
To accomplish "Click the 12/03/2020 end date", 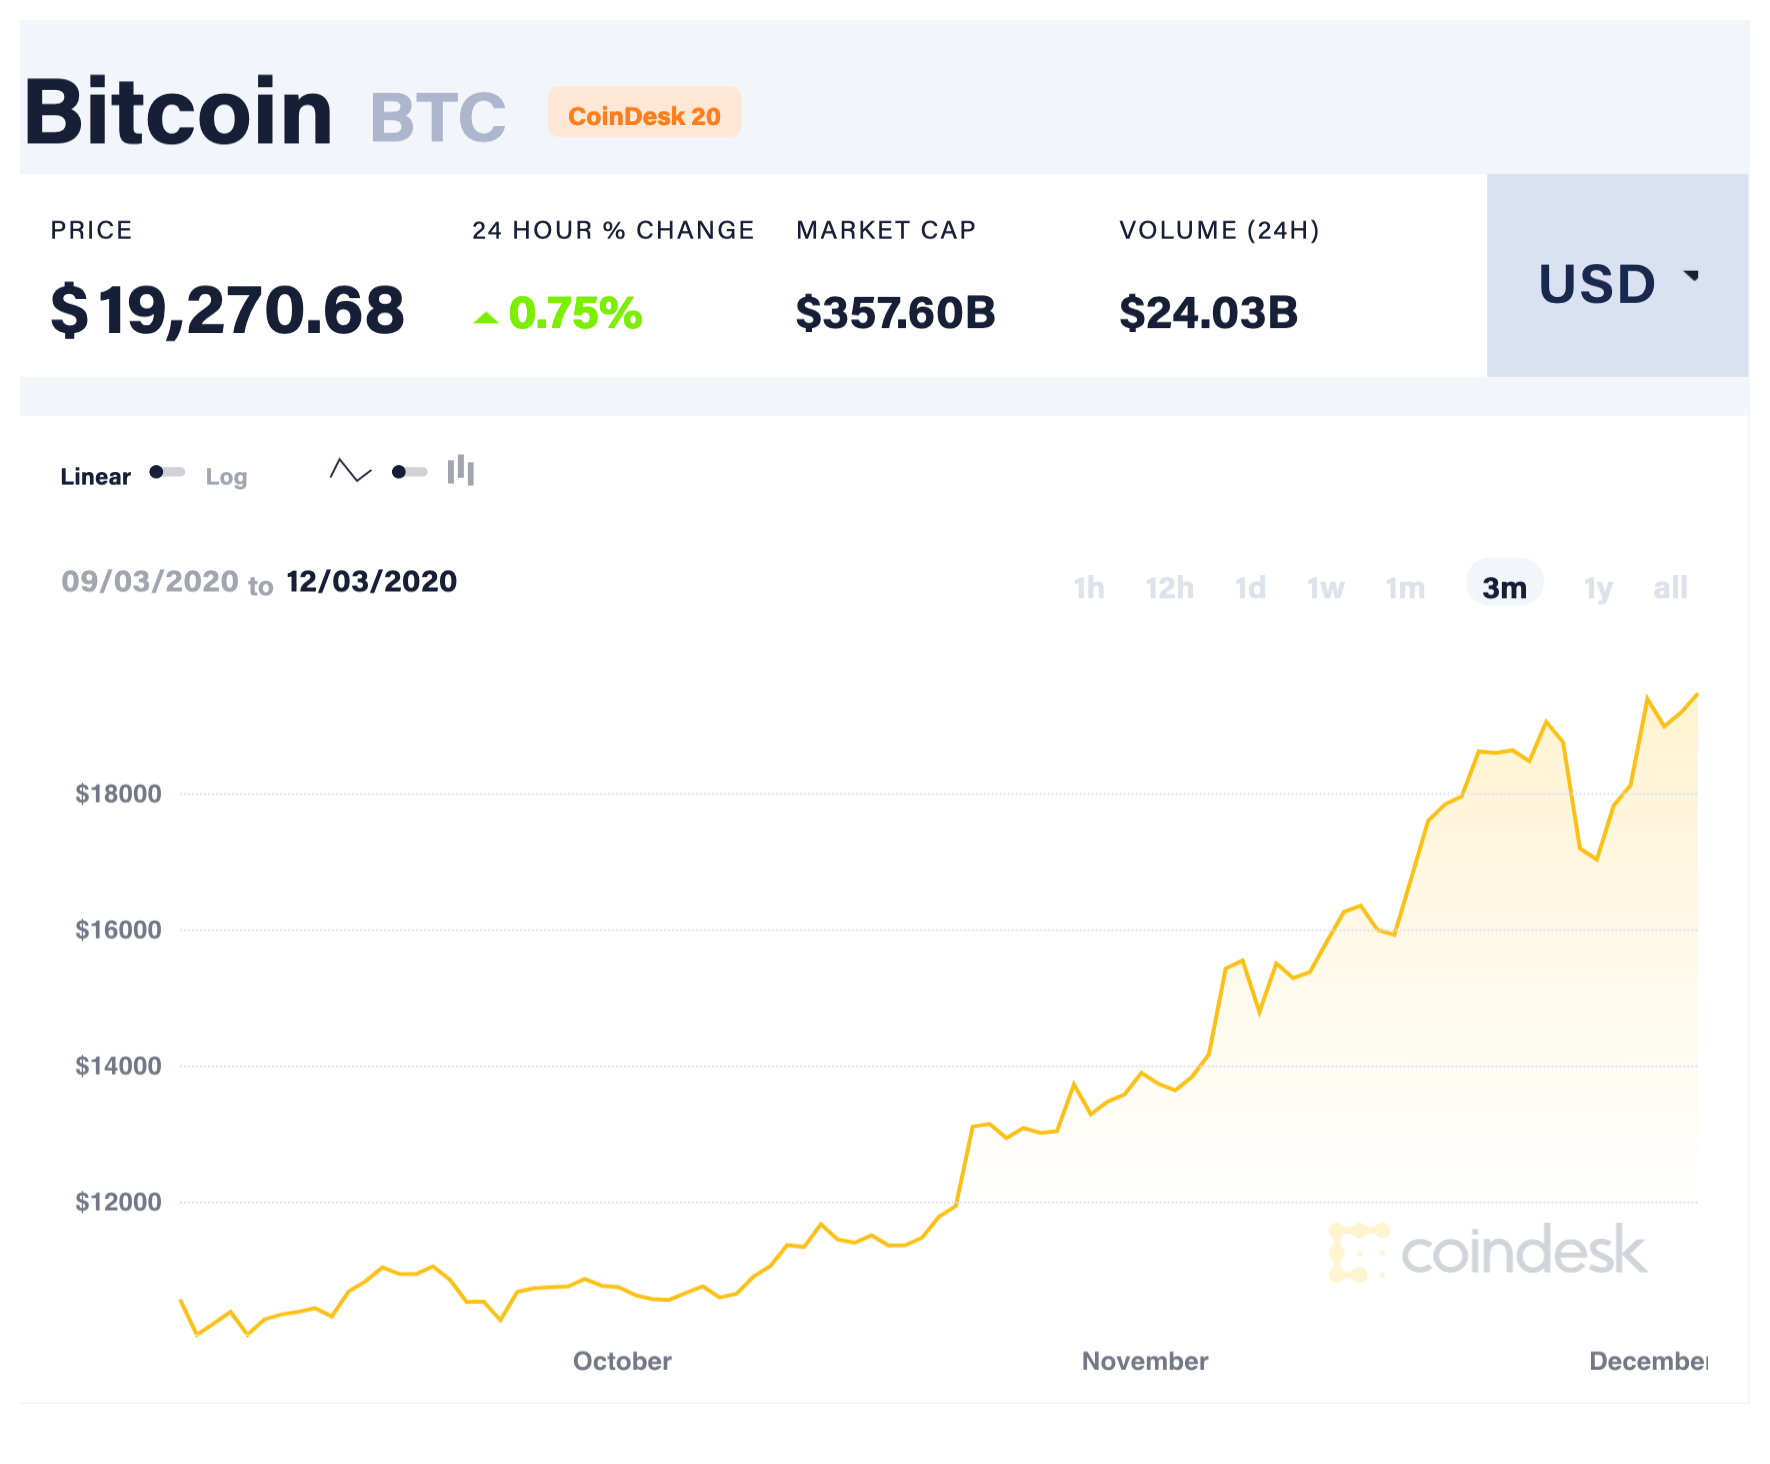I will (371, 581).
